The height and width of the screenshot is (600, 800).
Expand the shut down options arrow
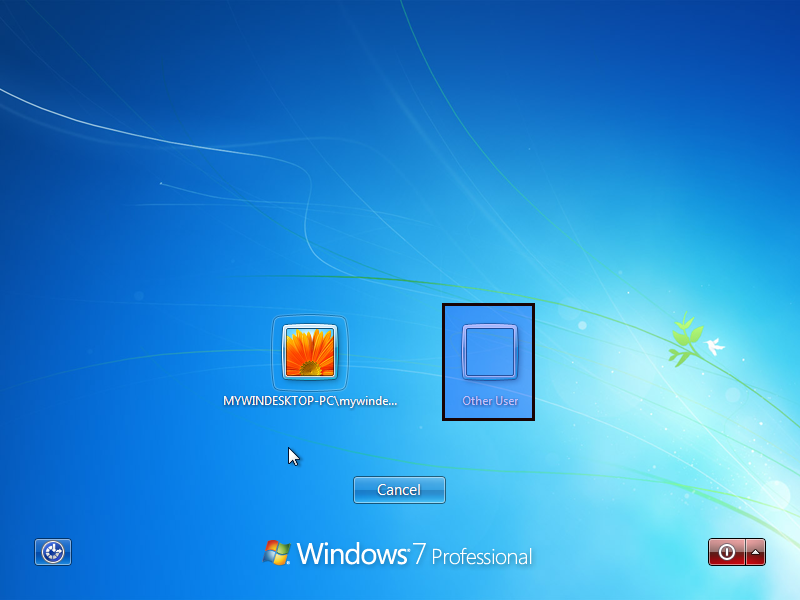[756, 552]
